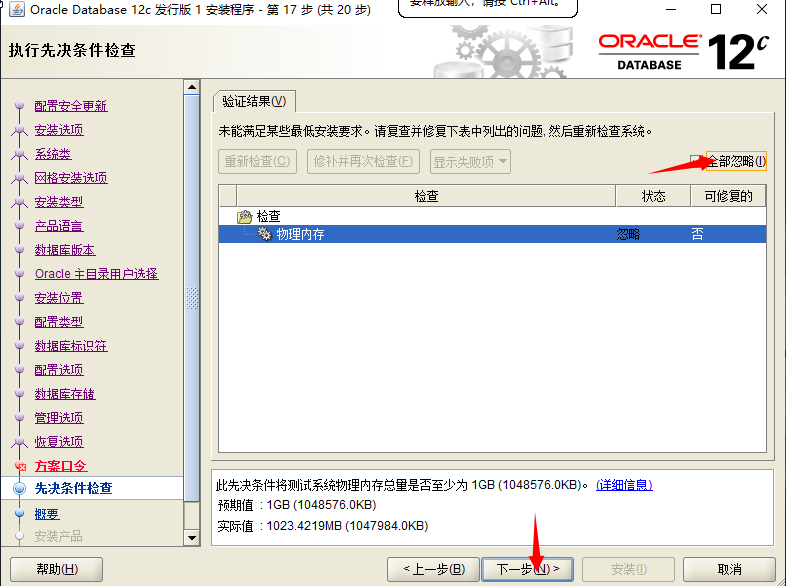Open the 配置类型 step
The width and height of the screenshot is (786, 586).
click(59, 322)
